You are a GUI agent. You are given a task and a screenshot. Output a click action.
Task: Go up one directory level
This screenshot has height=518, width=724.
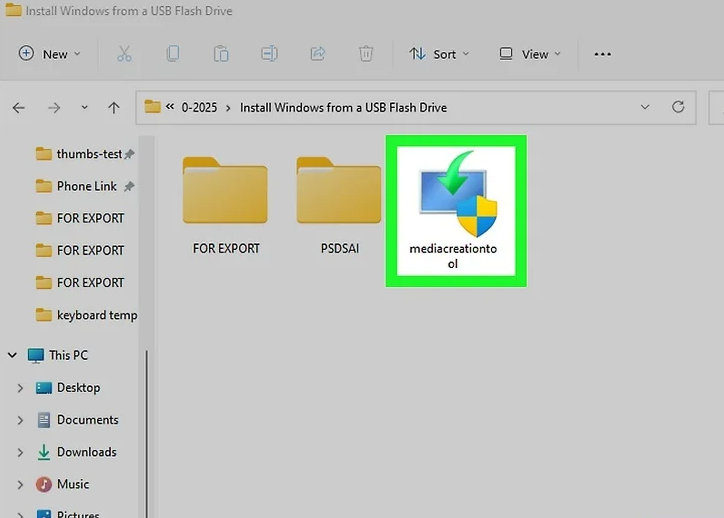tap(114, 107)
